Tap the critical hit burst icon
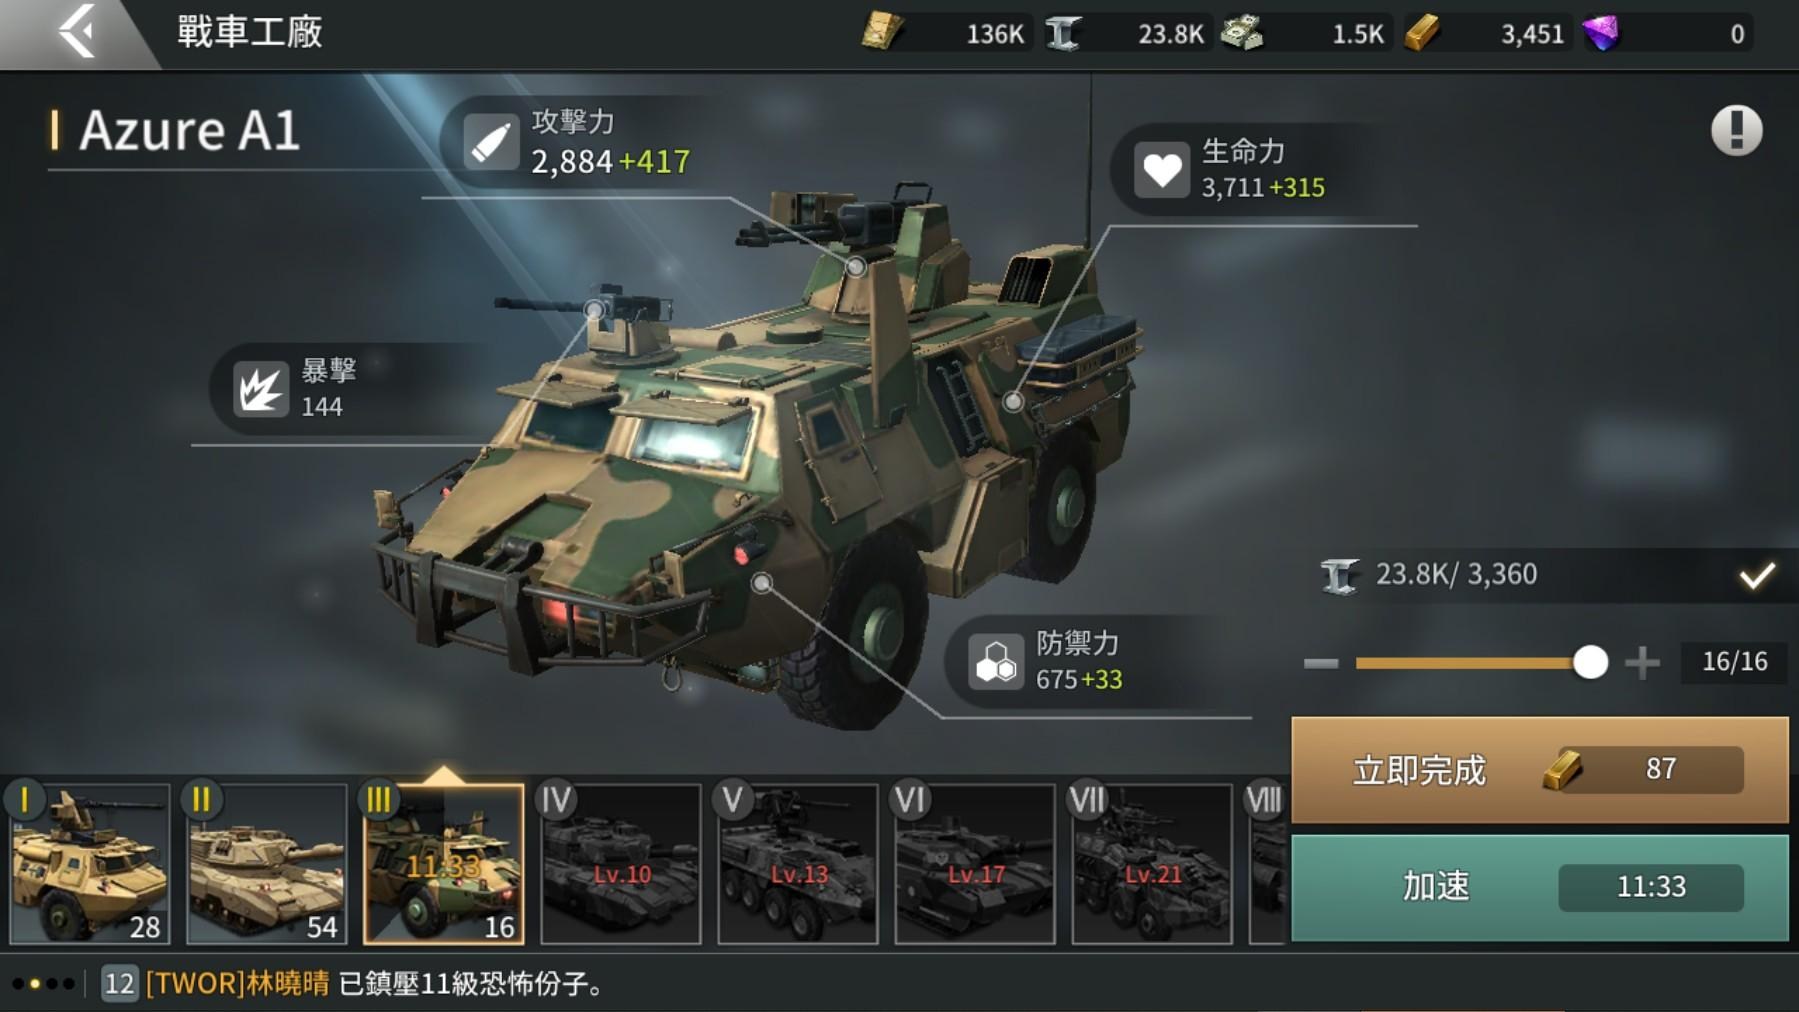 (261, 389)
